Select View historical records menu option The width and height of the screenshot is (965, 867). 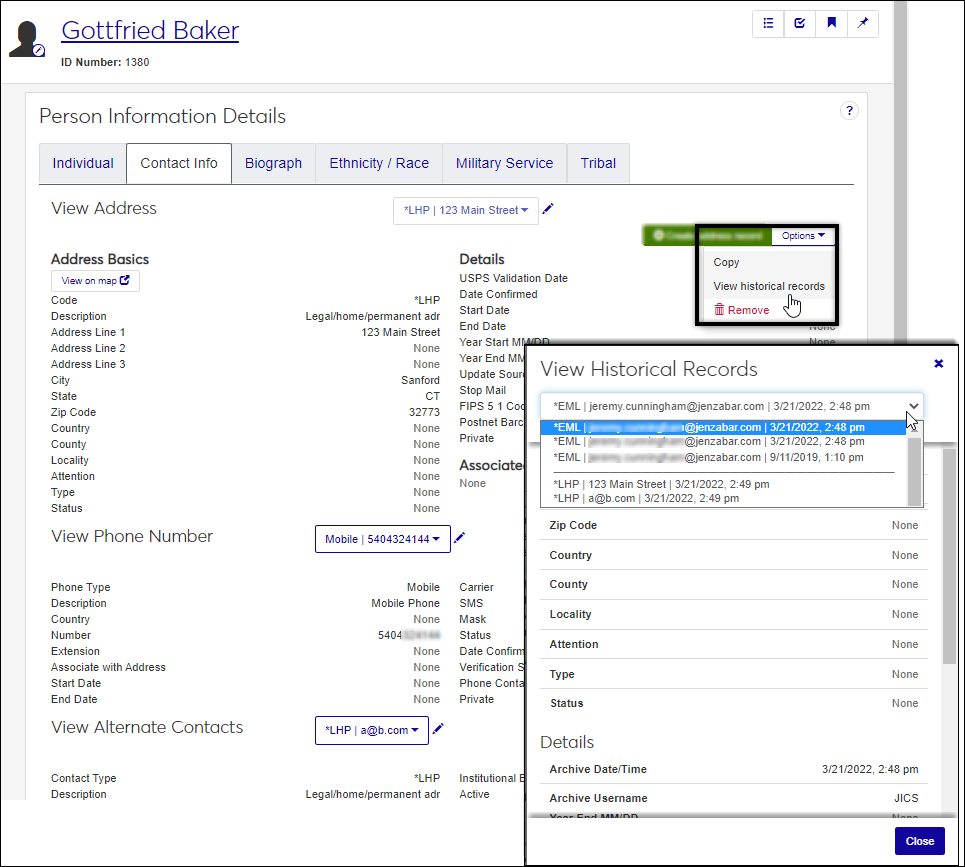[x=768, y=286]
